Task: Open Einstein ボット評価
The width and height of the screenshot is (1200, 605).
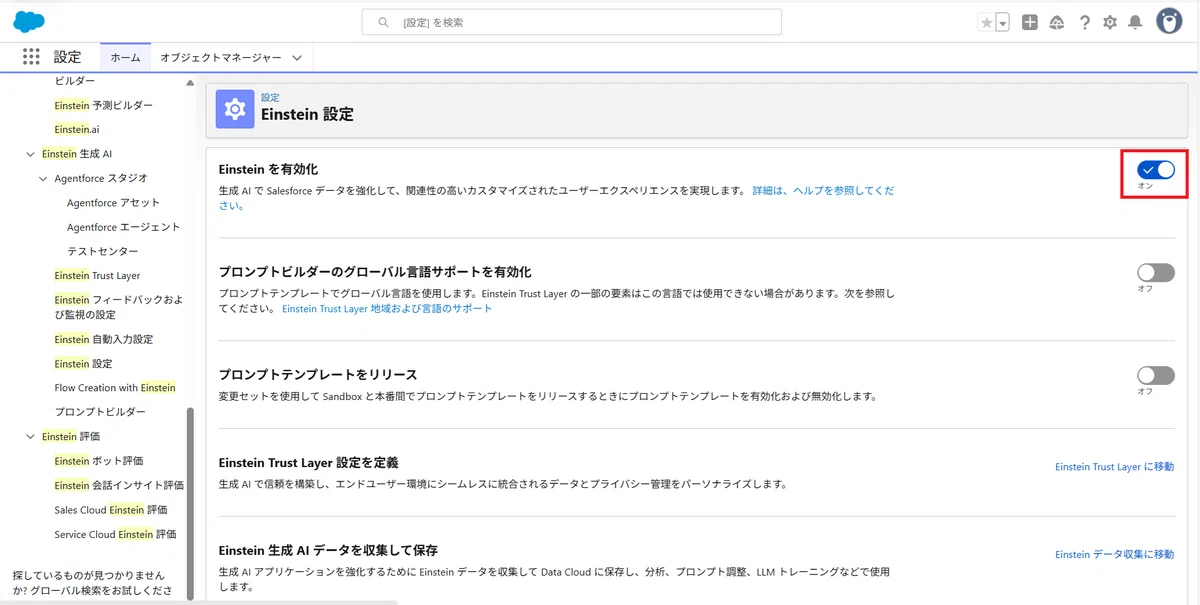Action: (99, 461)
